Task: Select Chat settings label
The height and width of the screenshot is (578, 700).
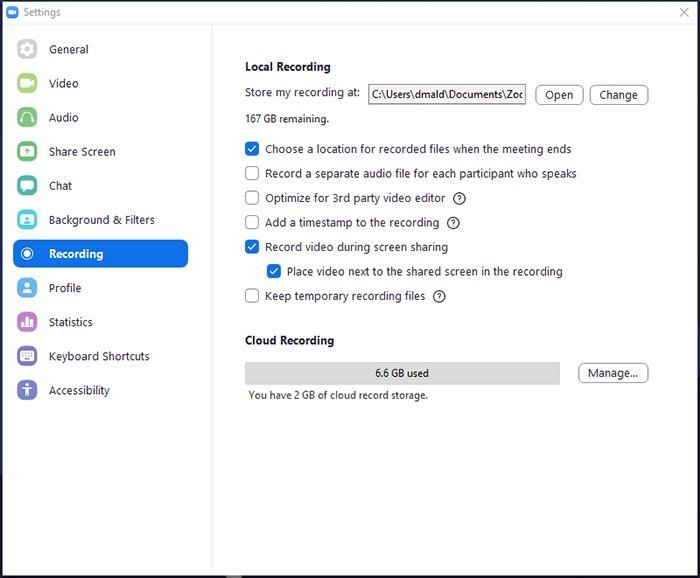Action: 60,186
